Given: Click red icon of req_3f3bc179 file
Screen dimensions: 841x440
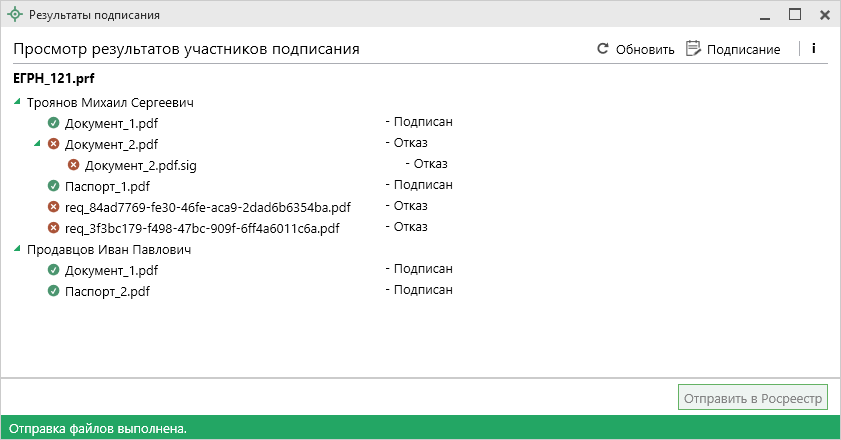Looking at the screenshot, I should pyautogui.click(x=54, y=228).
